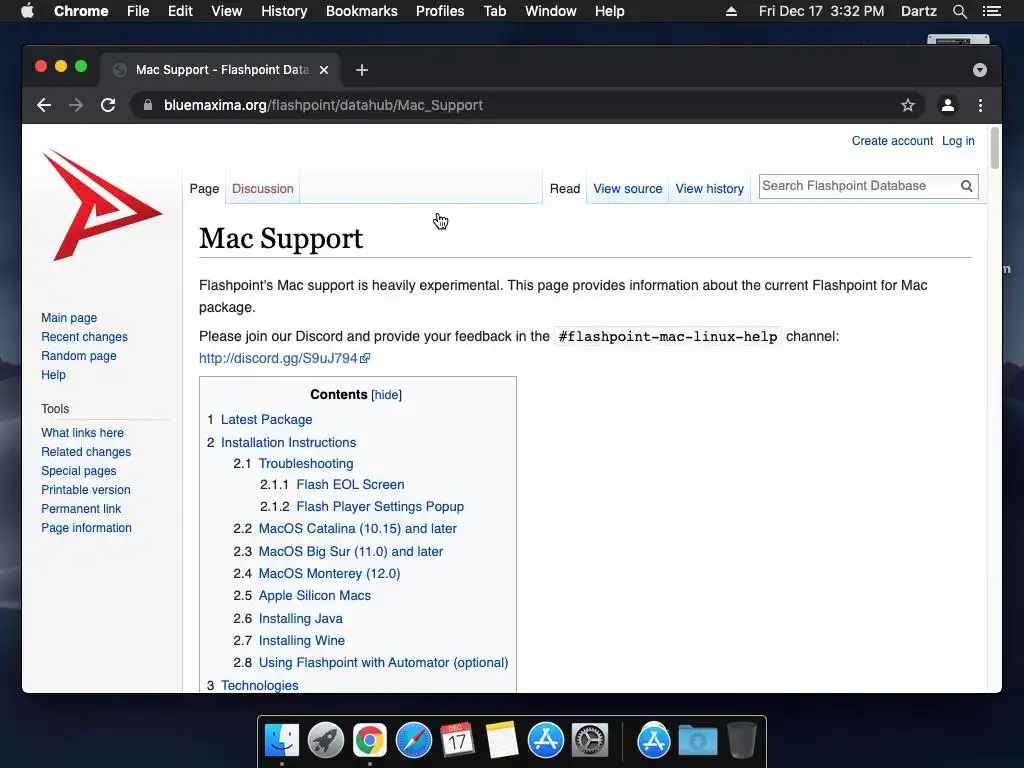Jump to Using Flashpoint with Automator section

(x=383, y=663)
